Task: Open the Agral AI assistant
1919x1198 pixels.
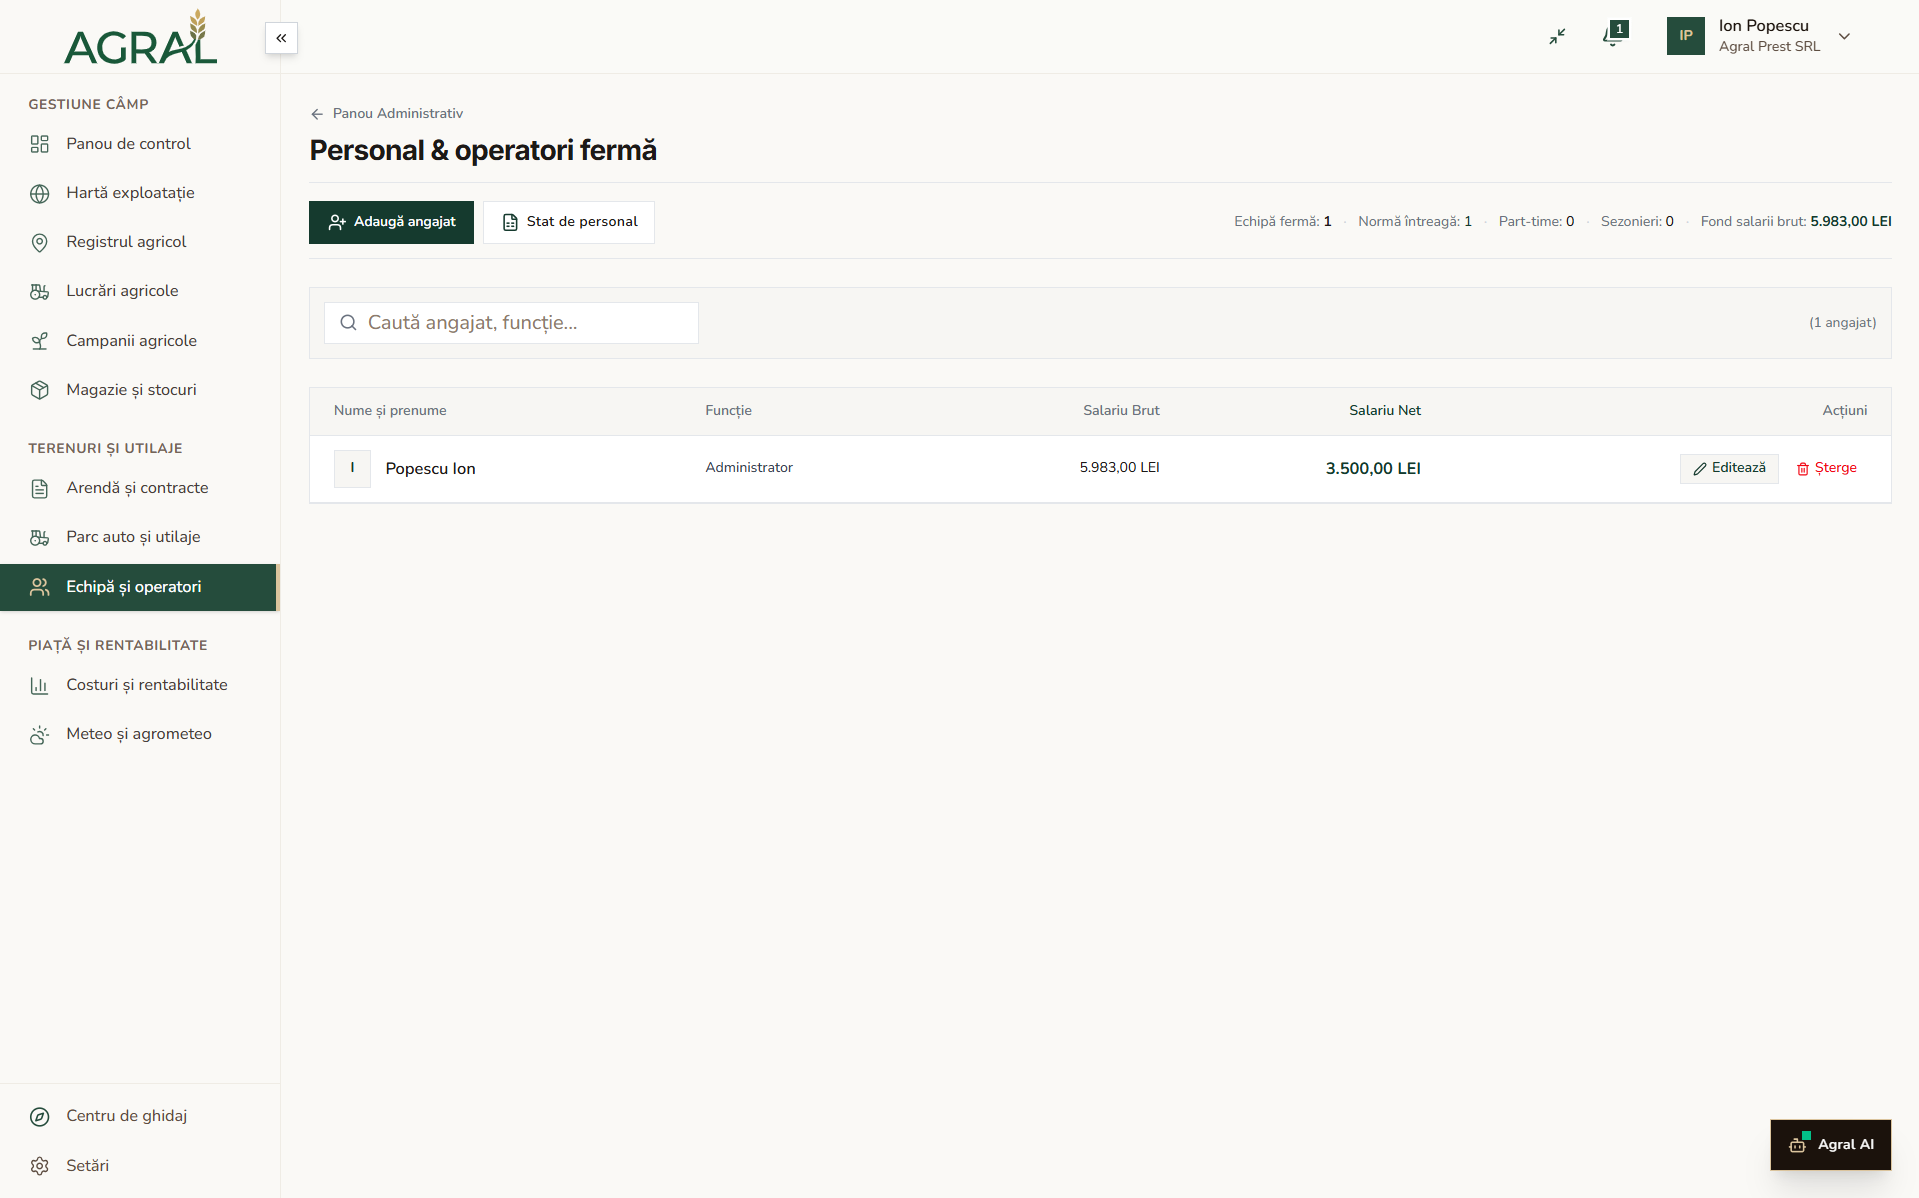Action: pos(1830,1145)
